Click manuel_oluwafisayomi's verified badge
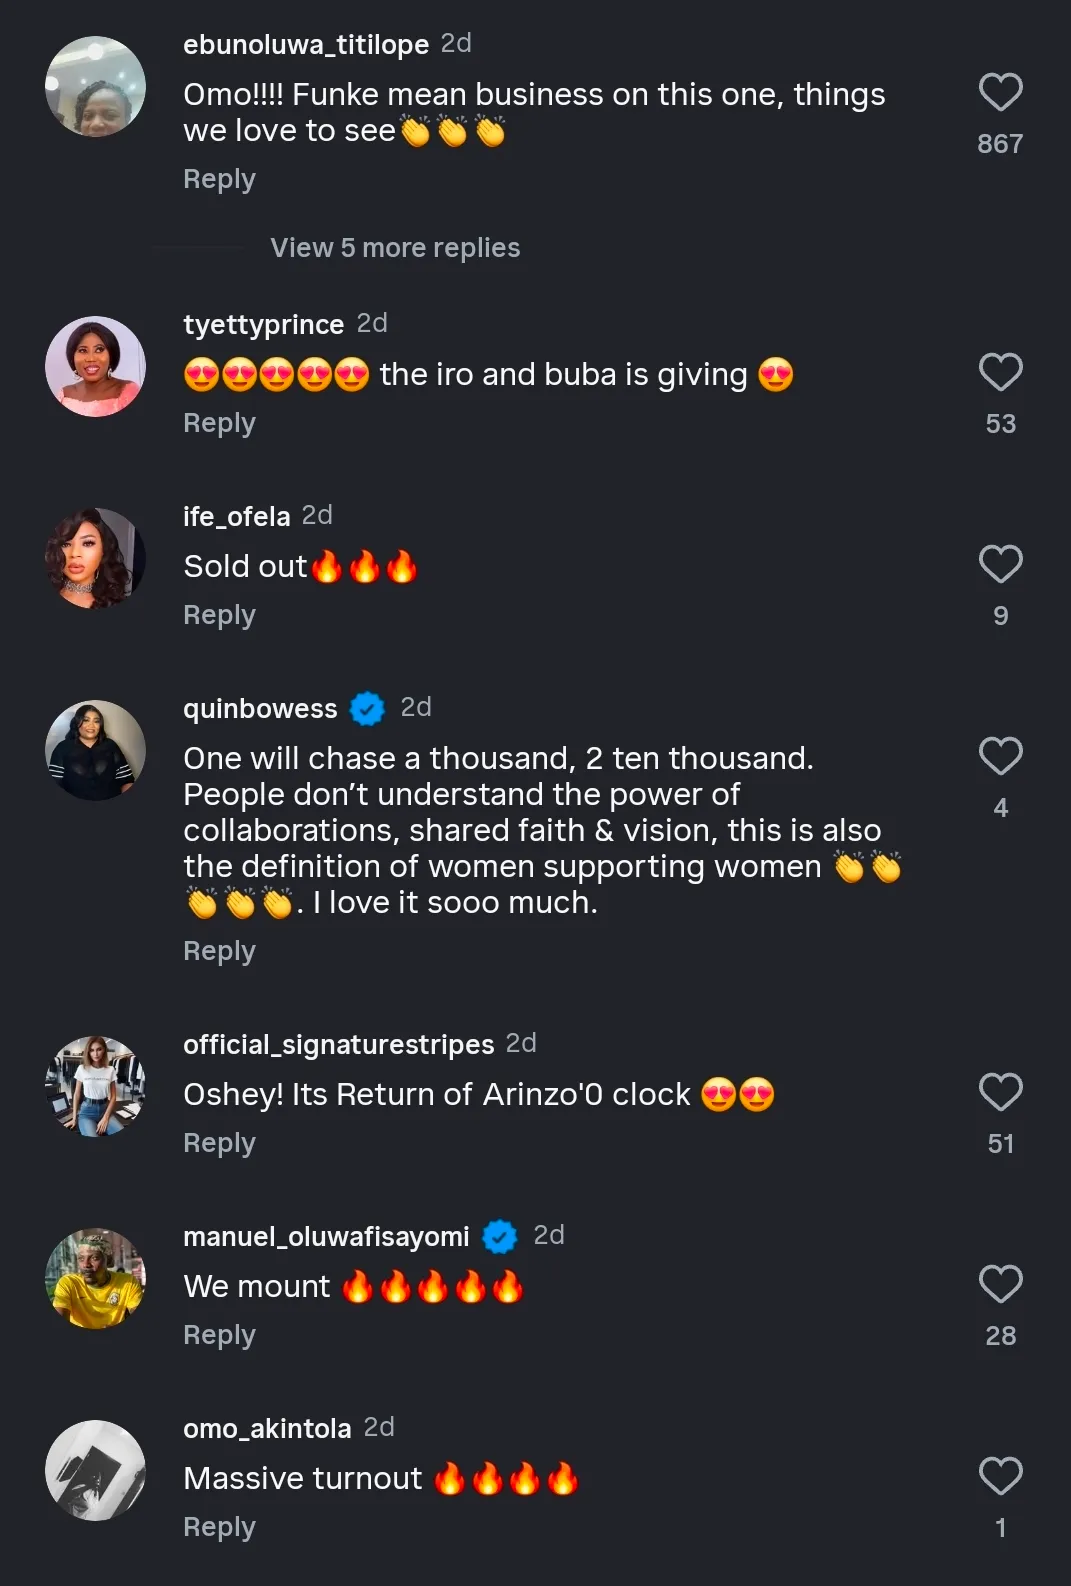The image size is (1071, 1586). (x=500, y=1237)
